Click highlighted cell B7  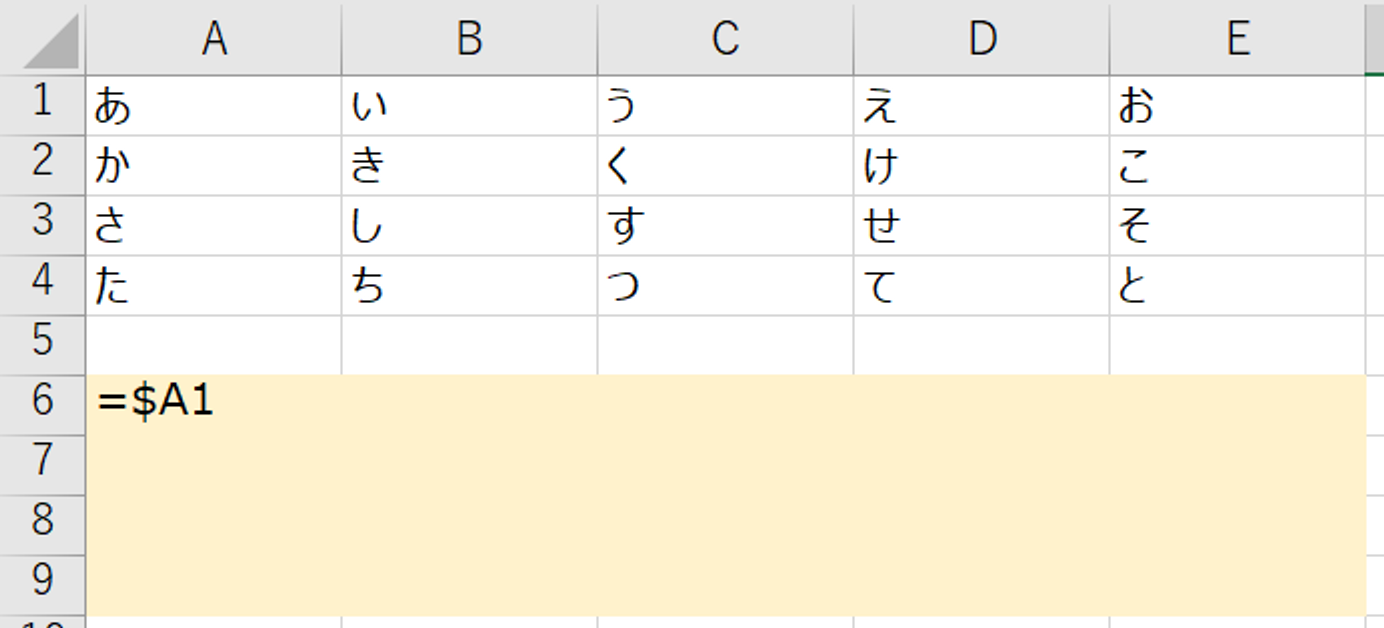[x=469, y=465]
